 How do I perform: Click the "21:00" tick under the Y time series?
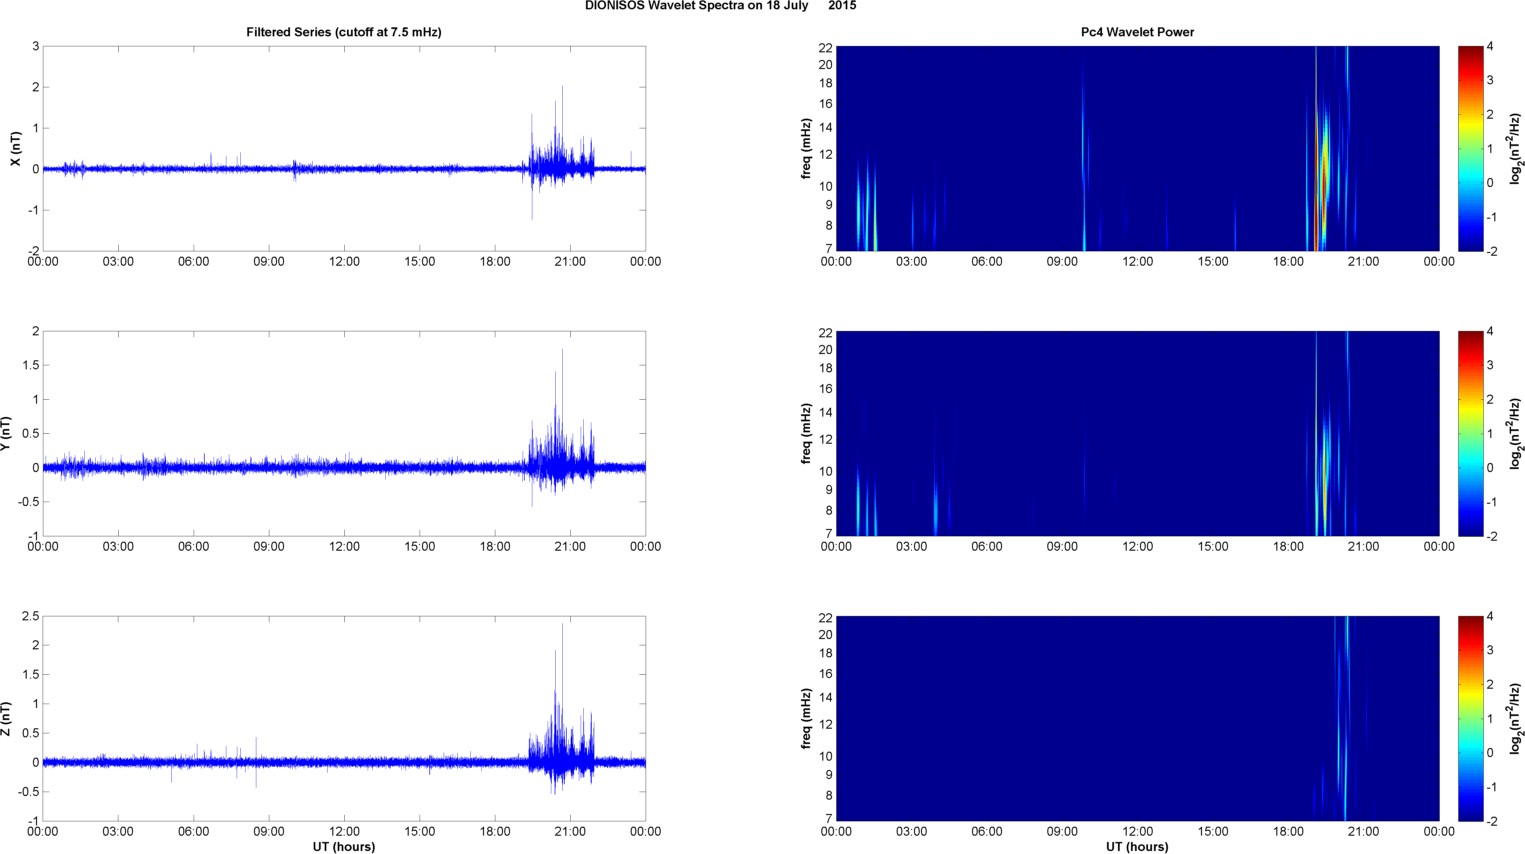[x=570, y=547]
